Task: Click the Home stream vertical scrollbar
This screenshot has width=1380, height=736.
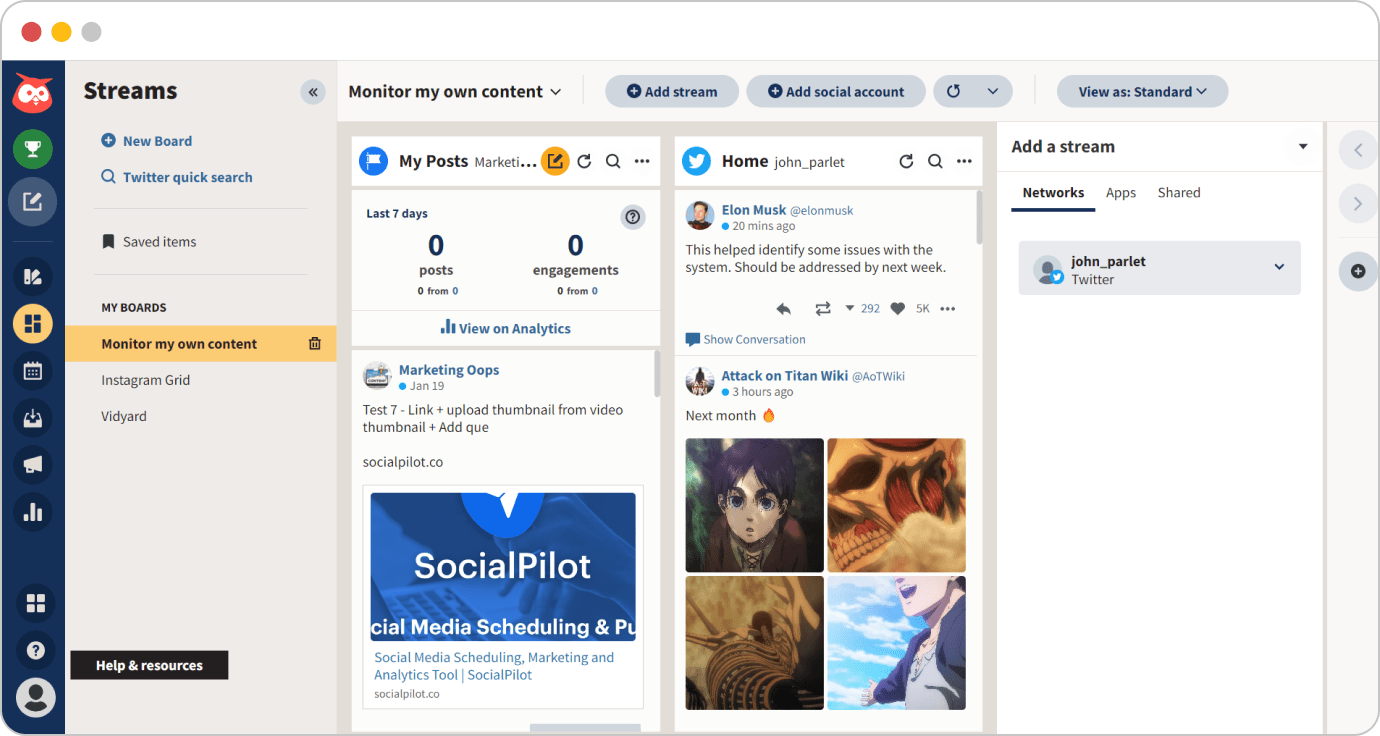Action: point(979,215)
